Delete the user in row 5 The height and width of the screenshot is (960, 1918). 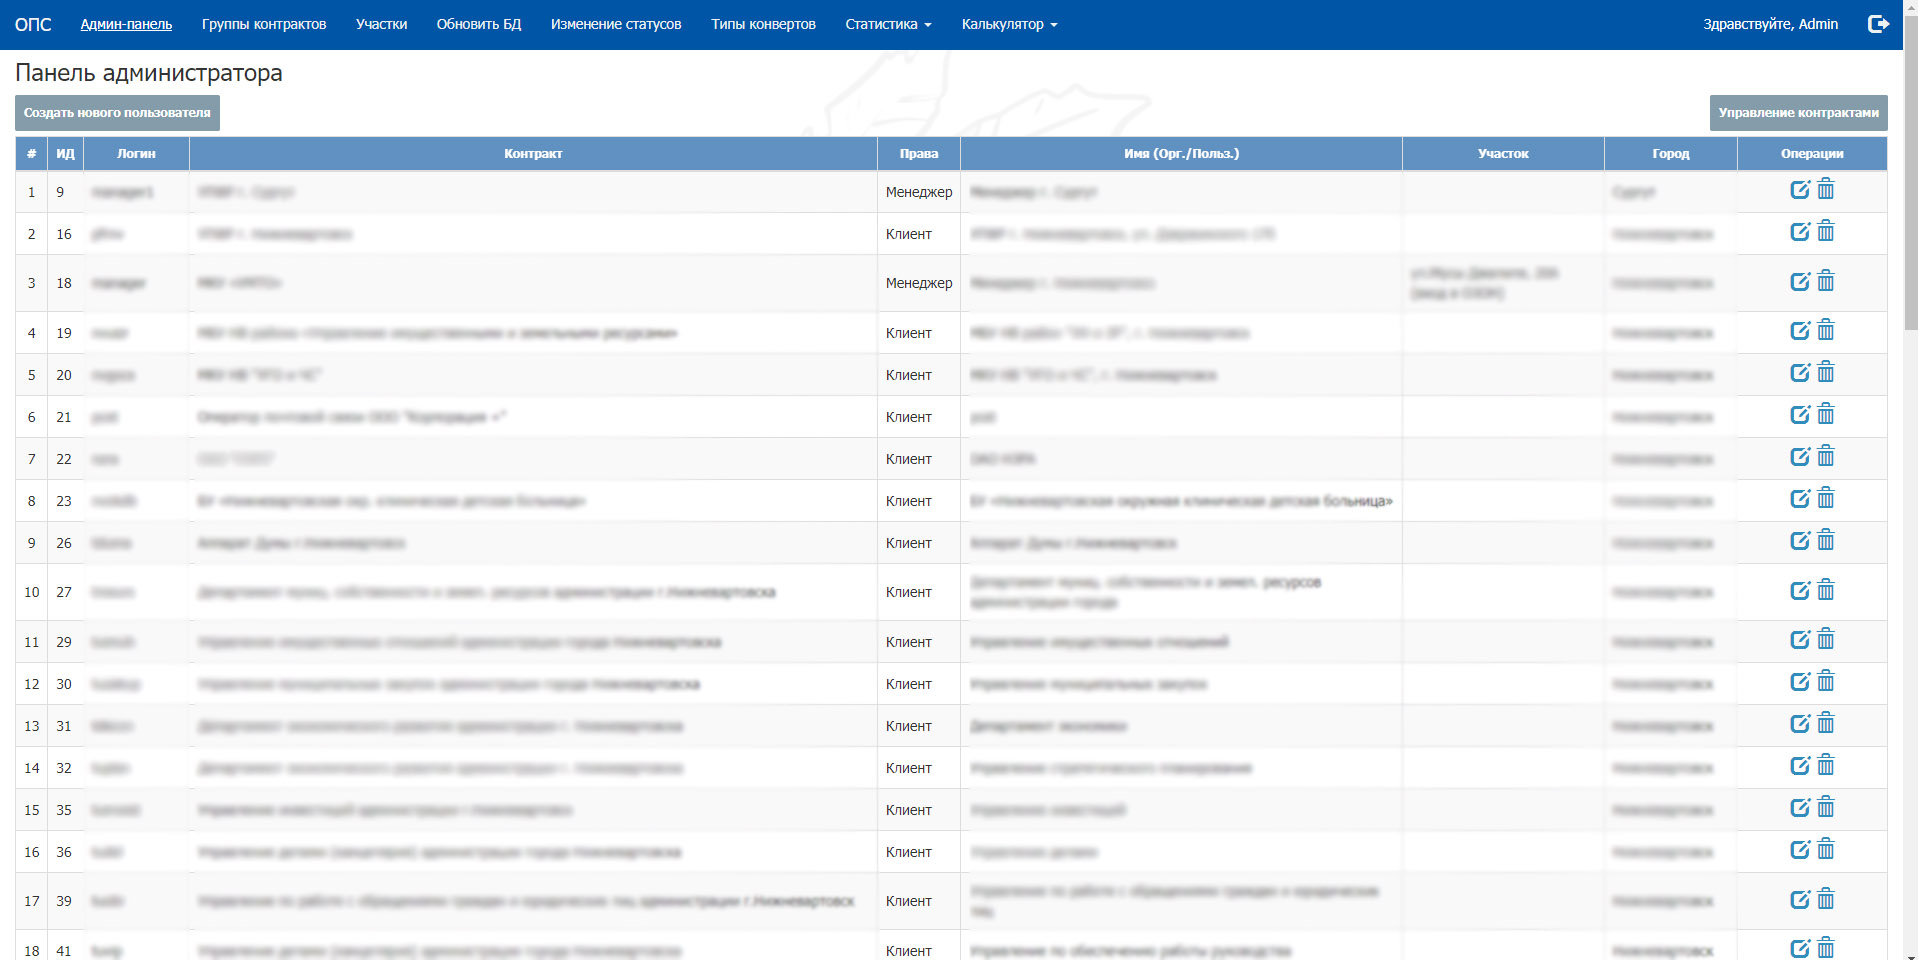[x=1826, y=373]
